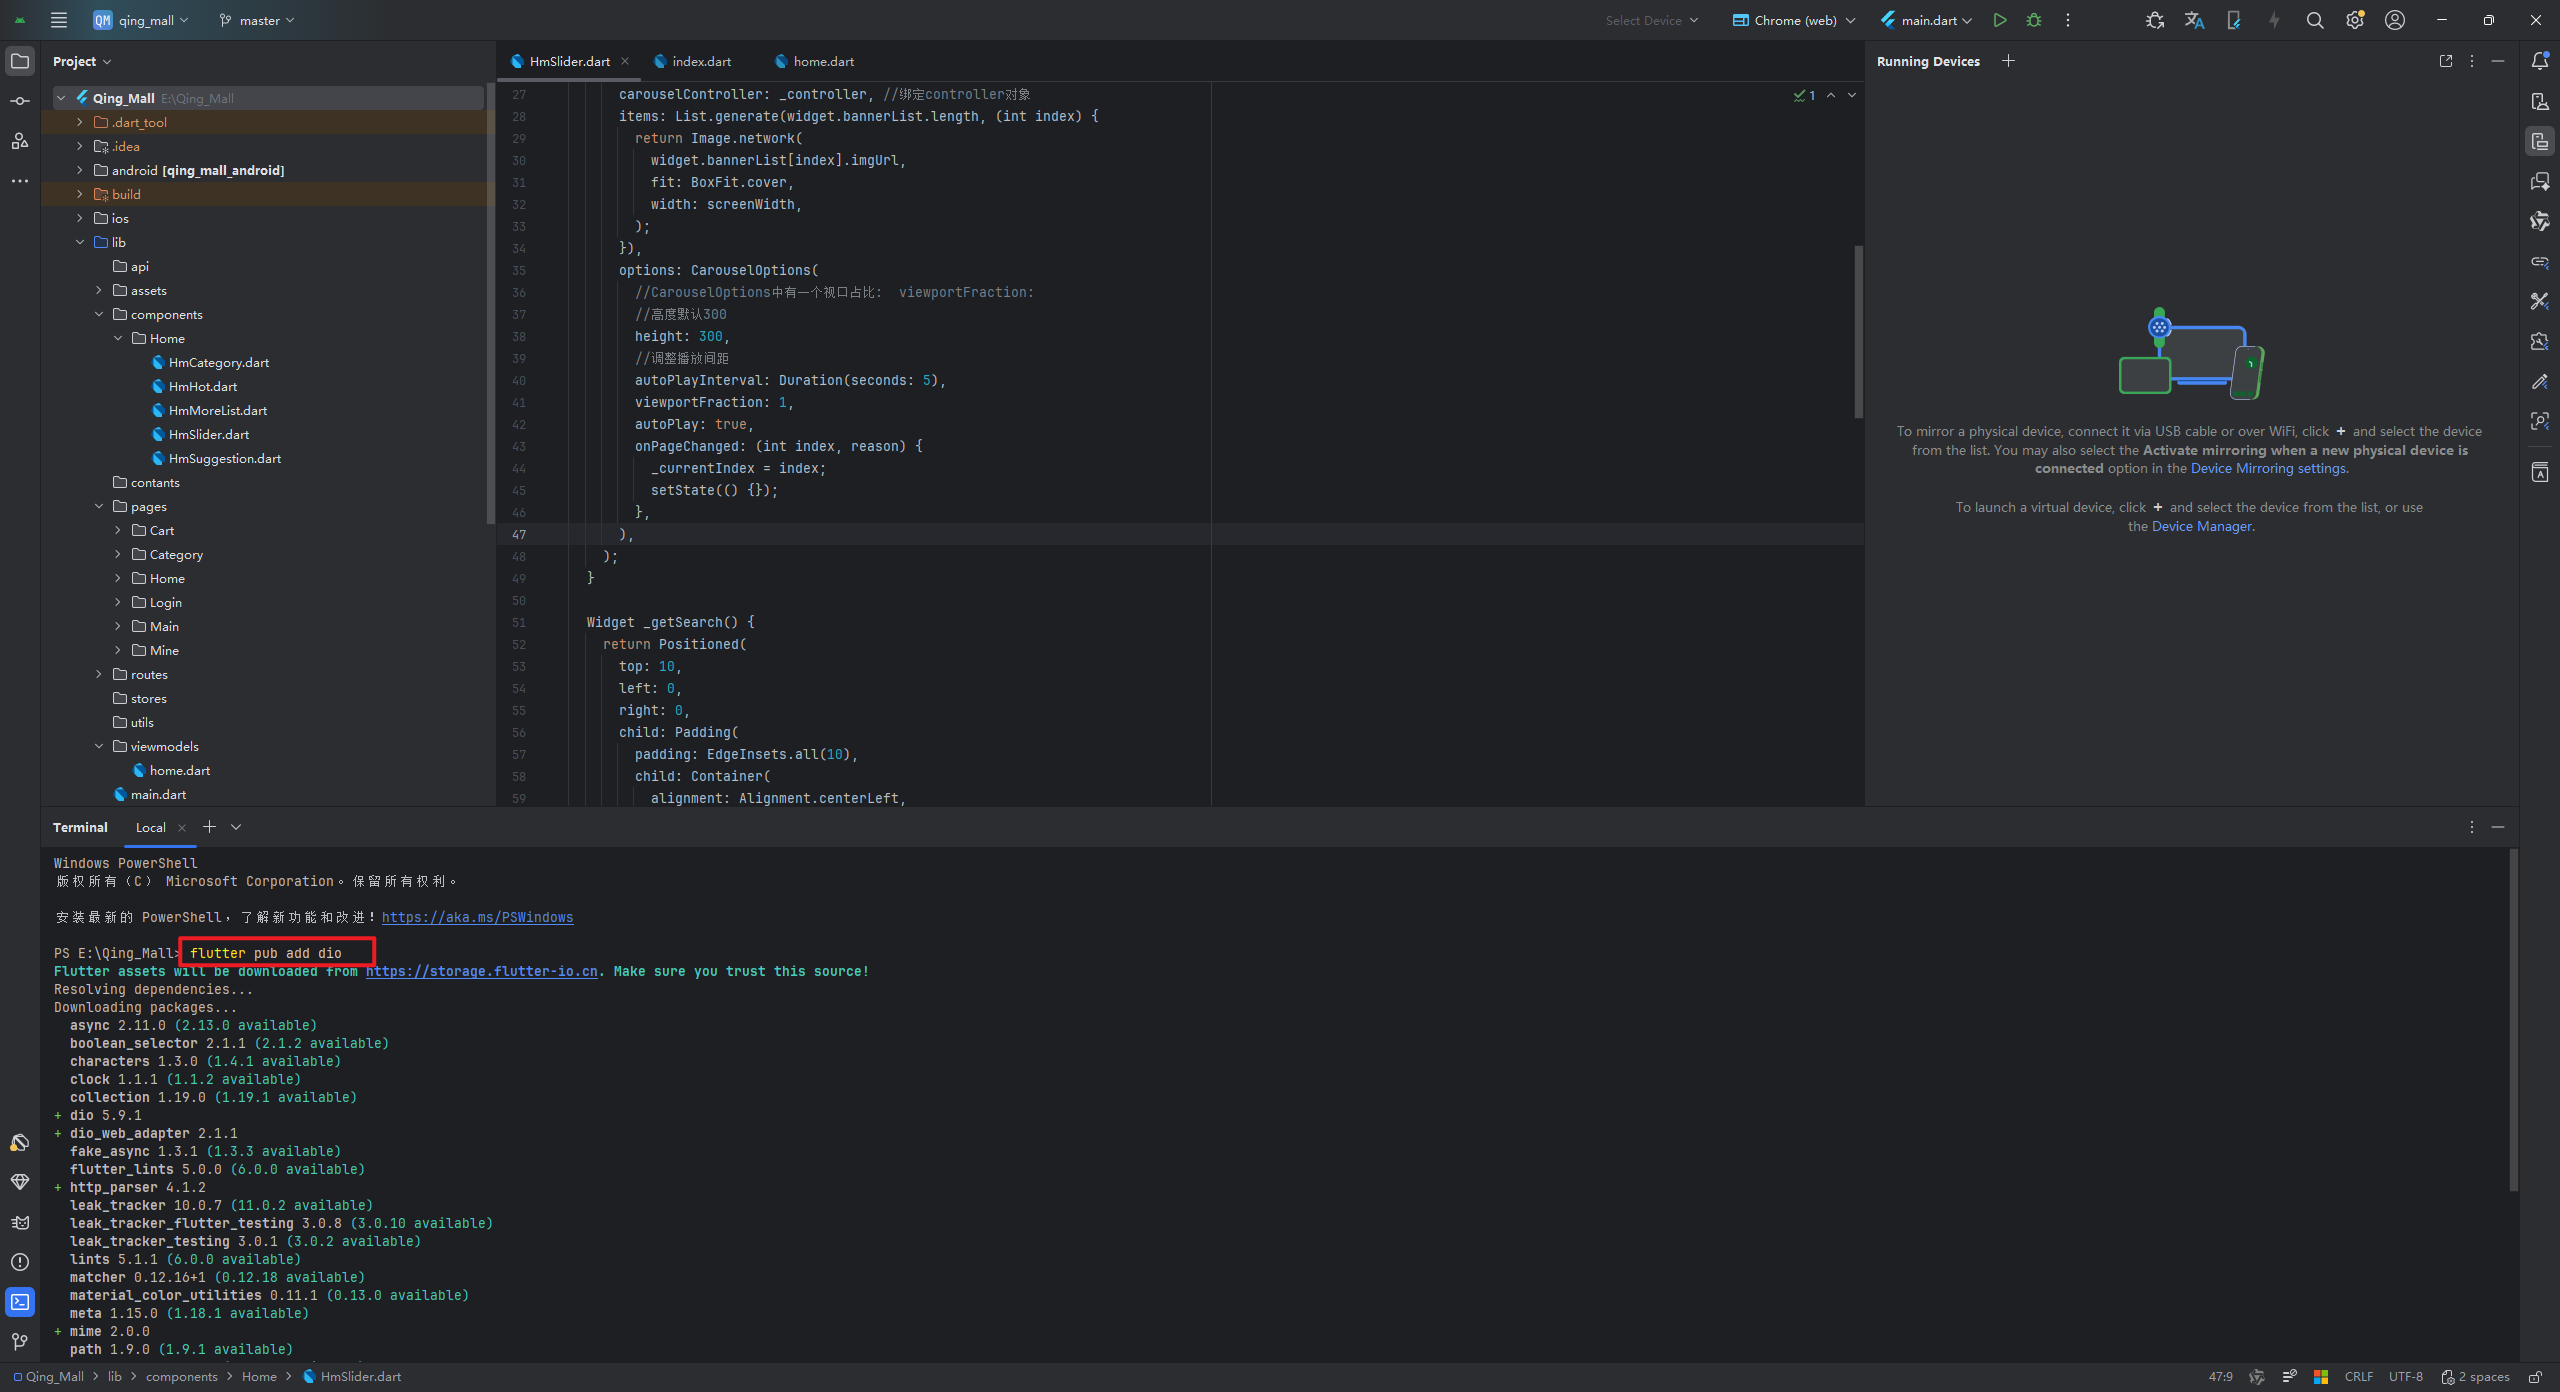The height and width of the screenshot is (1392, 2560).
Task: Click the terminal vertical scrollbar
Action: pyautogui.click(x=2512, y=1020)
